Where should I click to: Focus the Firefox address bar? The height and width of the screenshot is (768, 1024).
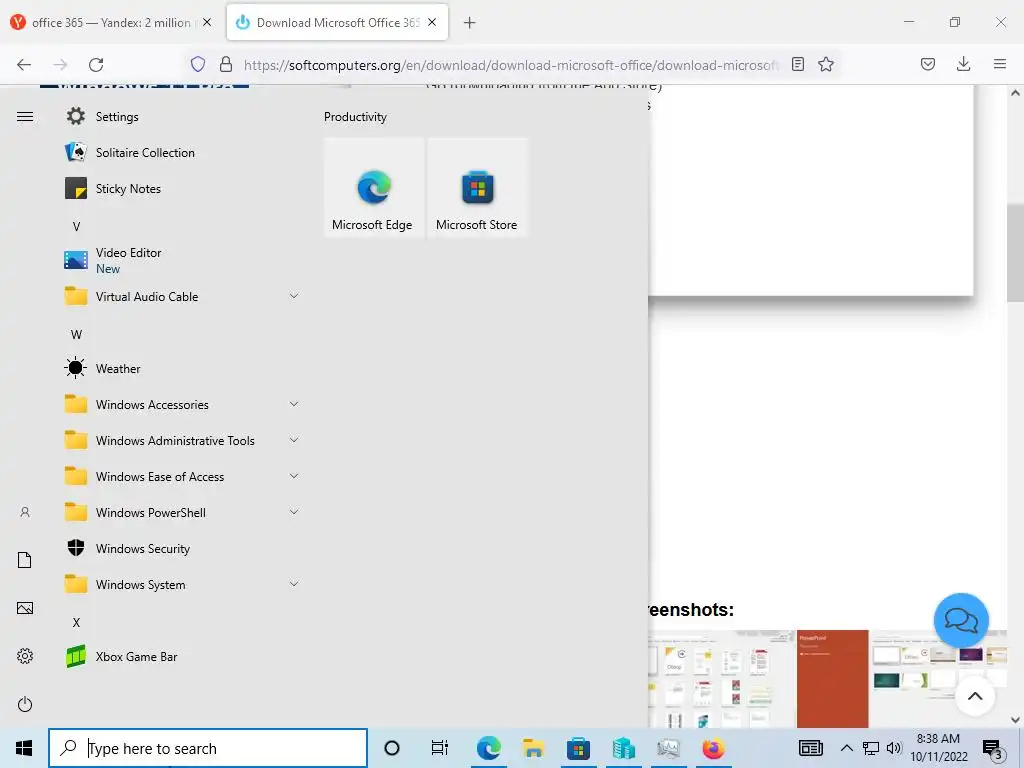point(509,65)
